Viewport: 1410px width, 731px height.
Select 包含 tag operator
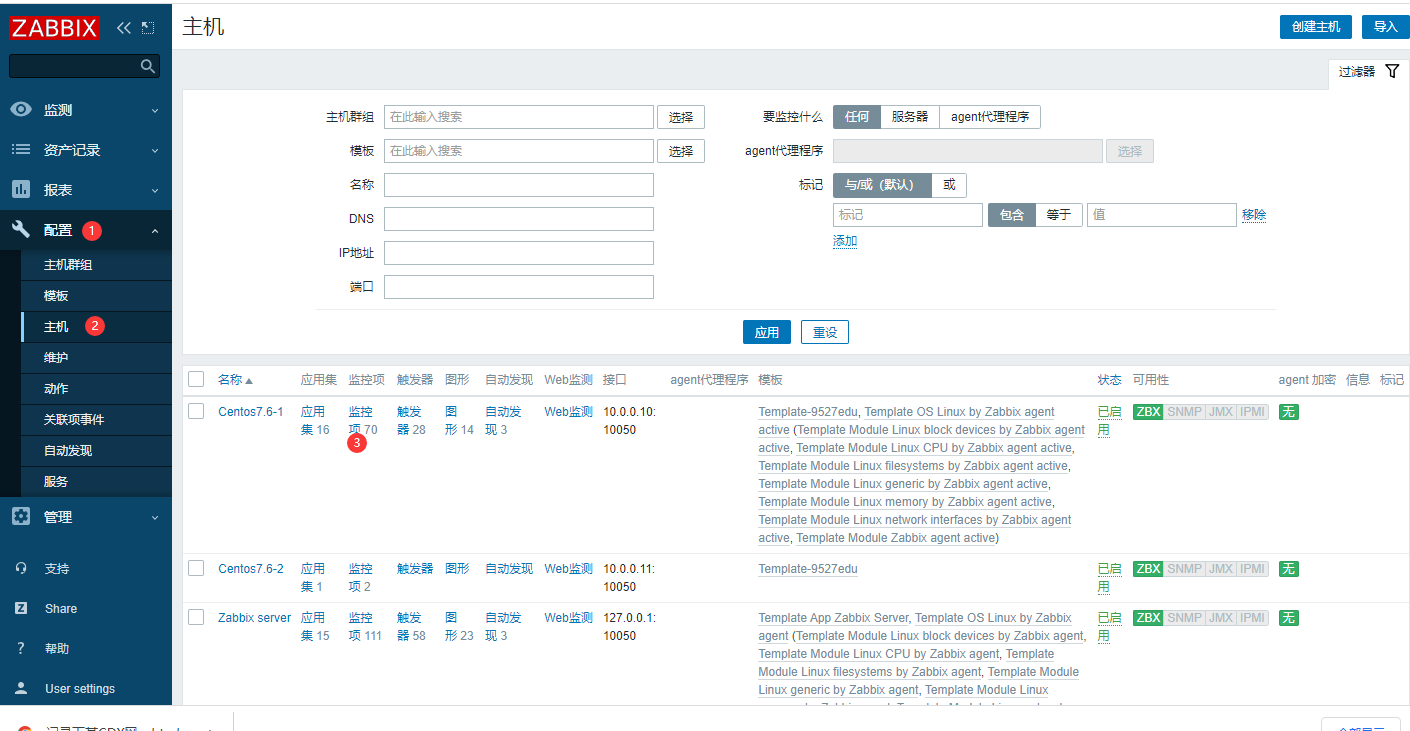coord(1012,215)
